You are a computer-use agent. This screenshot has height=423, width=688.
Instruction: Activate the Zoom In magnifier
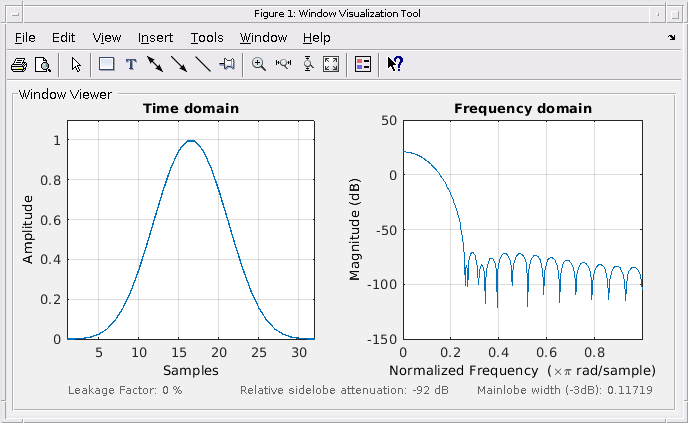pyautogui.click(x=258, y=65)
